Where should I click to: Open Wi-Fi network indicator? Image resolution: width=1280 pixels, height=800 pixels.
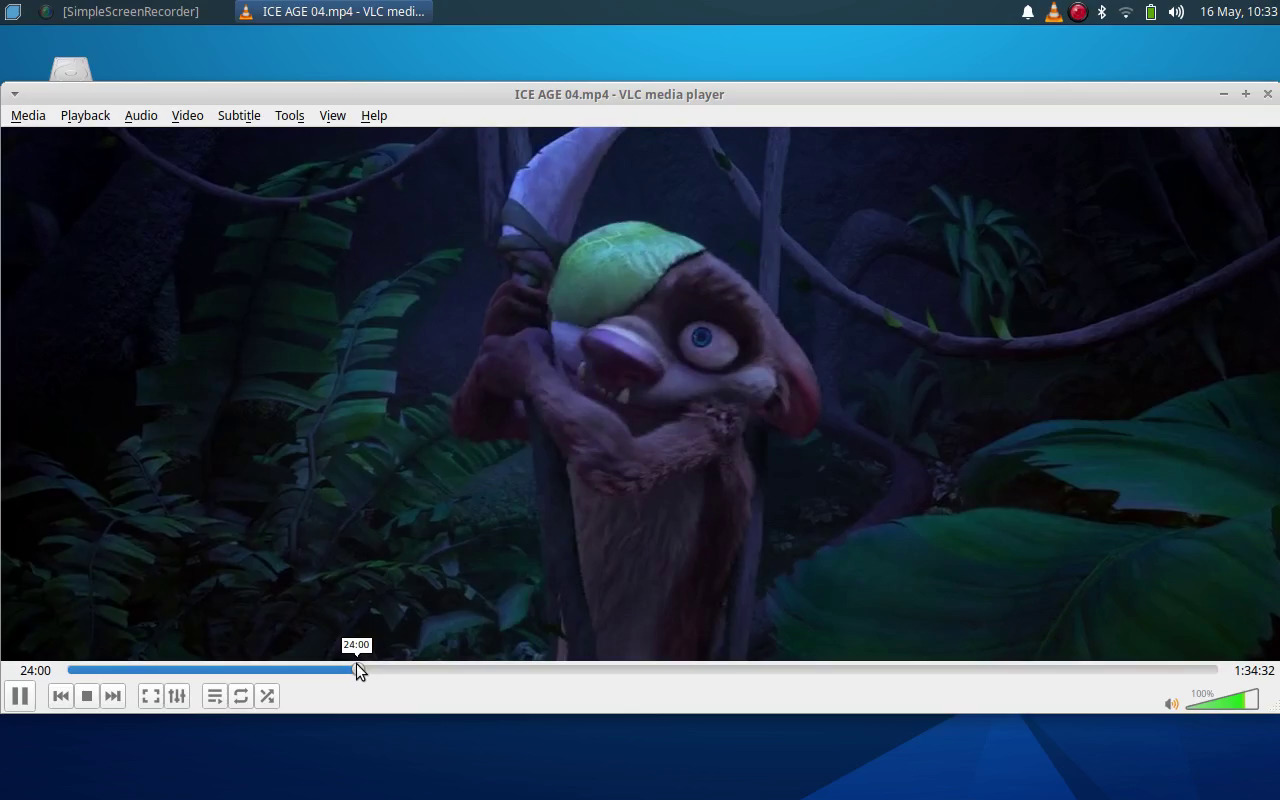click(x=1126, y=12)
